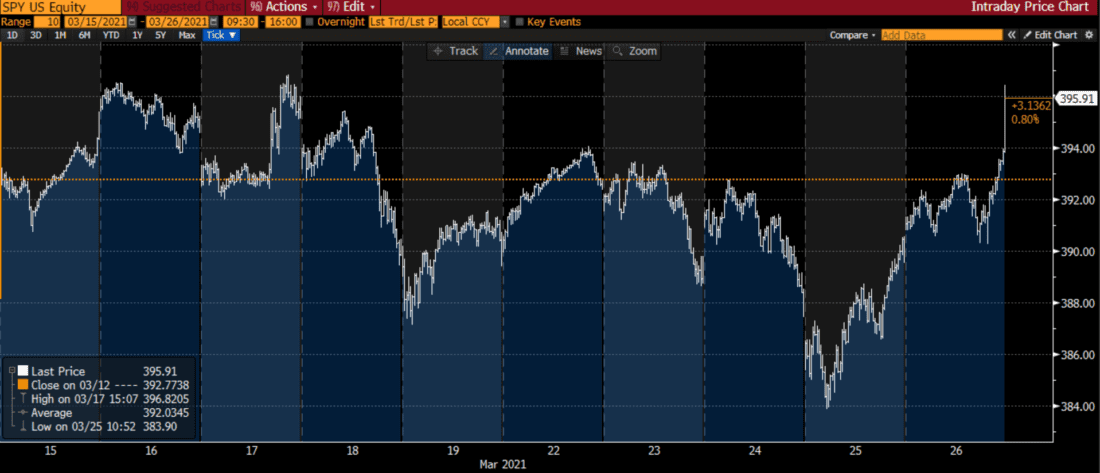
Task: Tick the Key Events checkbox
Action: tap(519, 21)
